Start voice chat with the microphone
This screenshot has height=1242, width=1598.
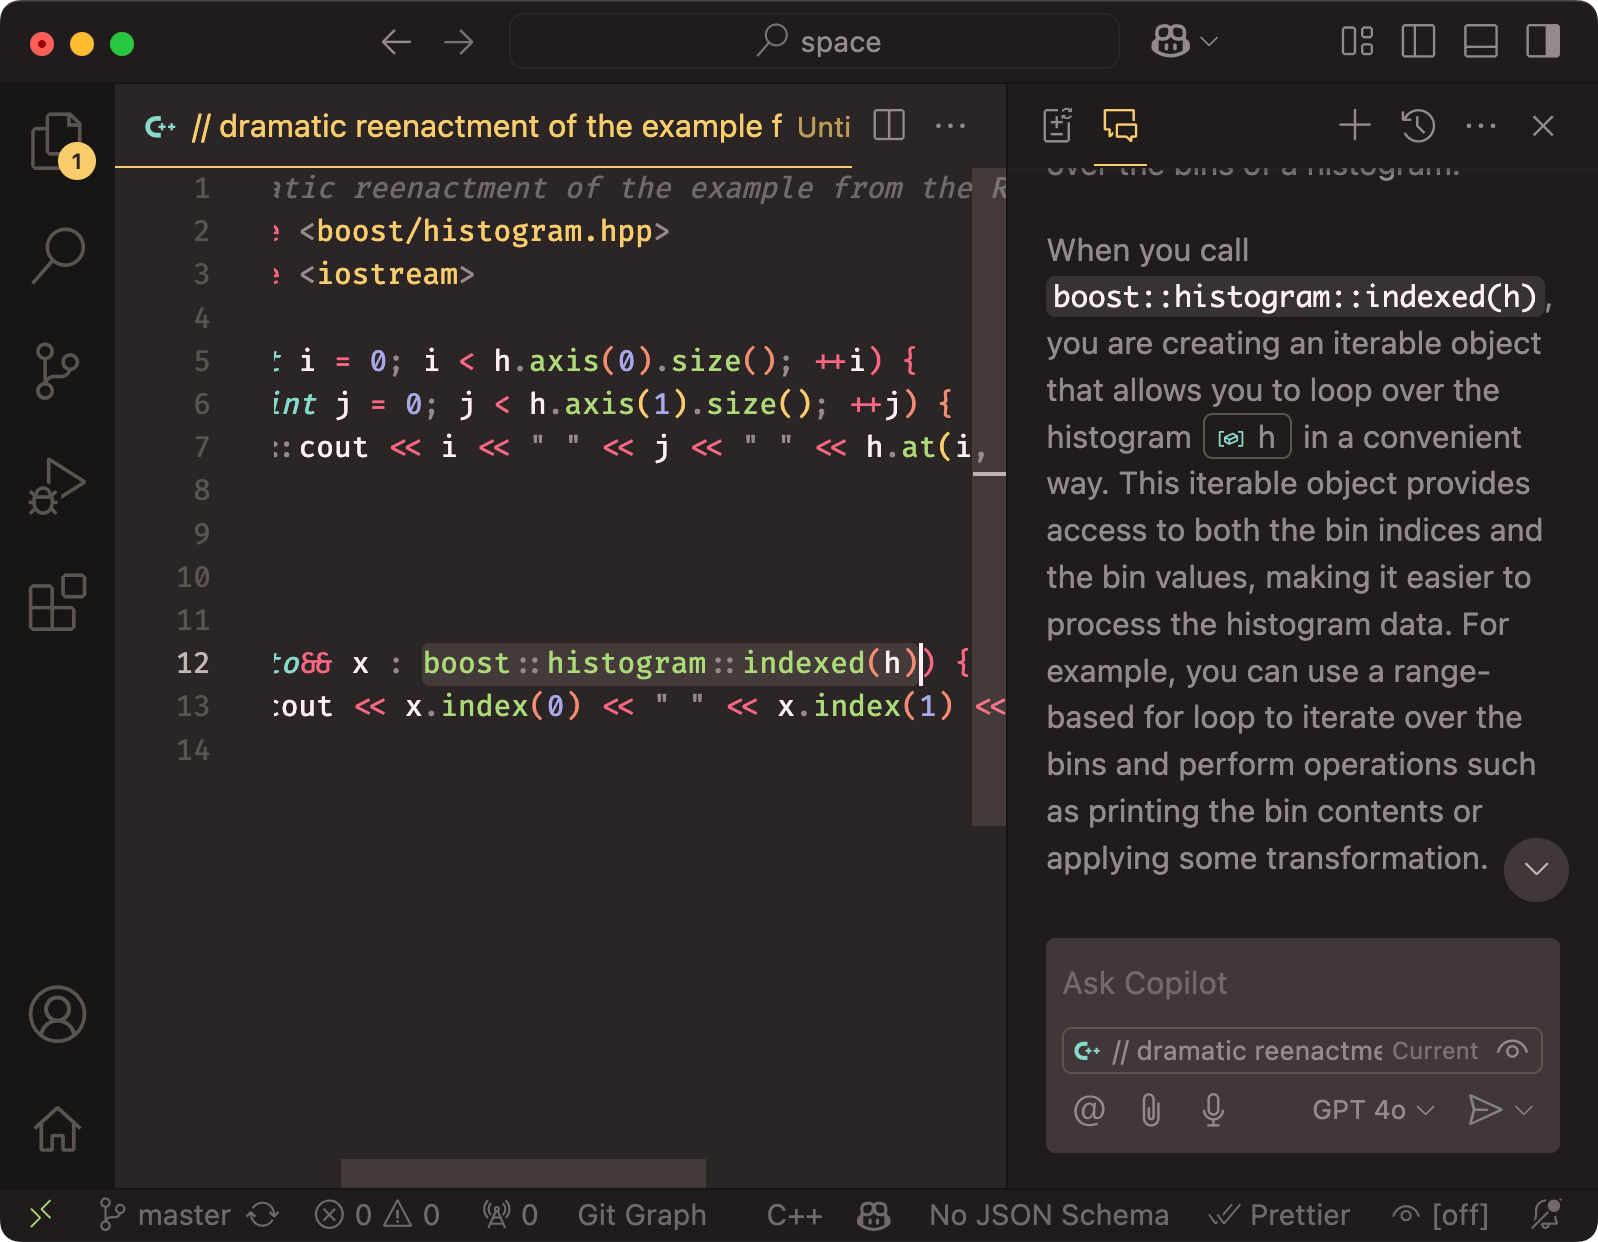pyautogui.click(x=1213, y=1110)
